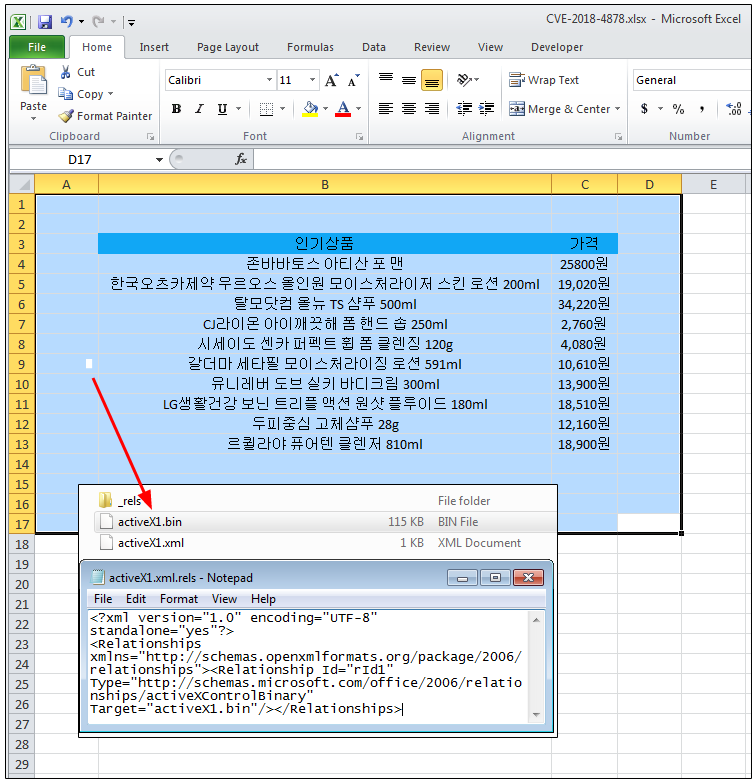Toggle Underline formatting

[x=223, y=109]
